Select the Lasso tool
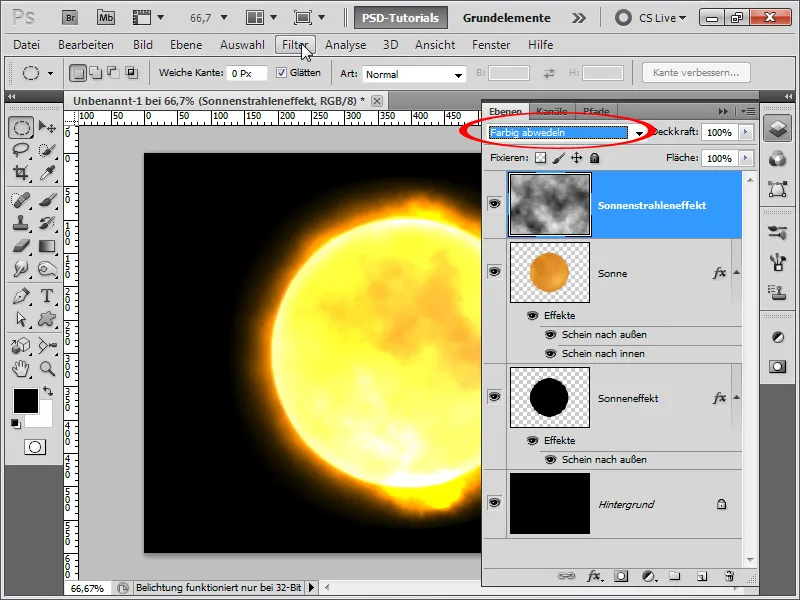 (21, 149)
